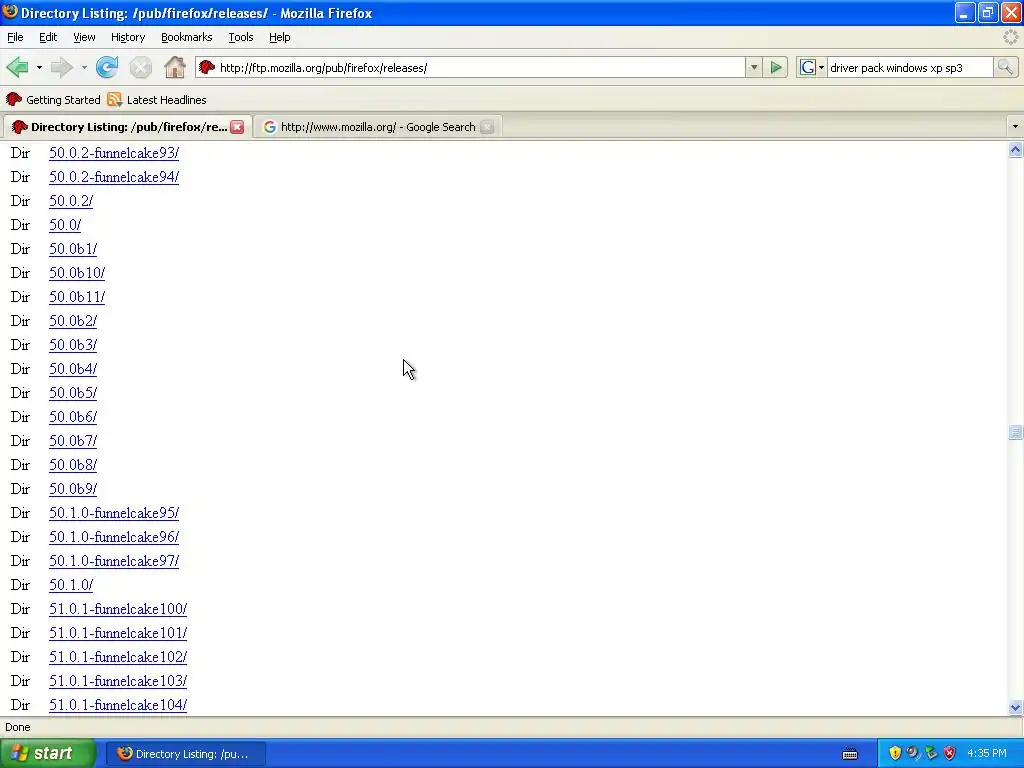Switch to the Google Search tab

coord(378,127)
